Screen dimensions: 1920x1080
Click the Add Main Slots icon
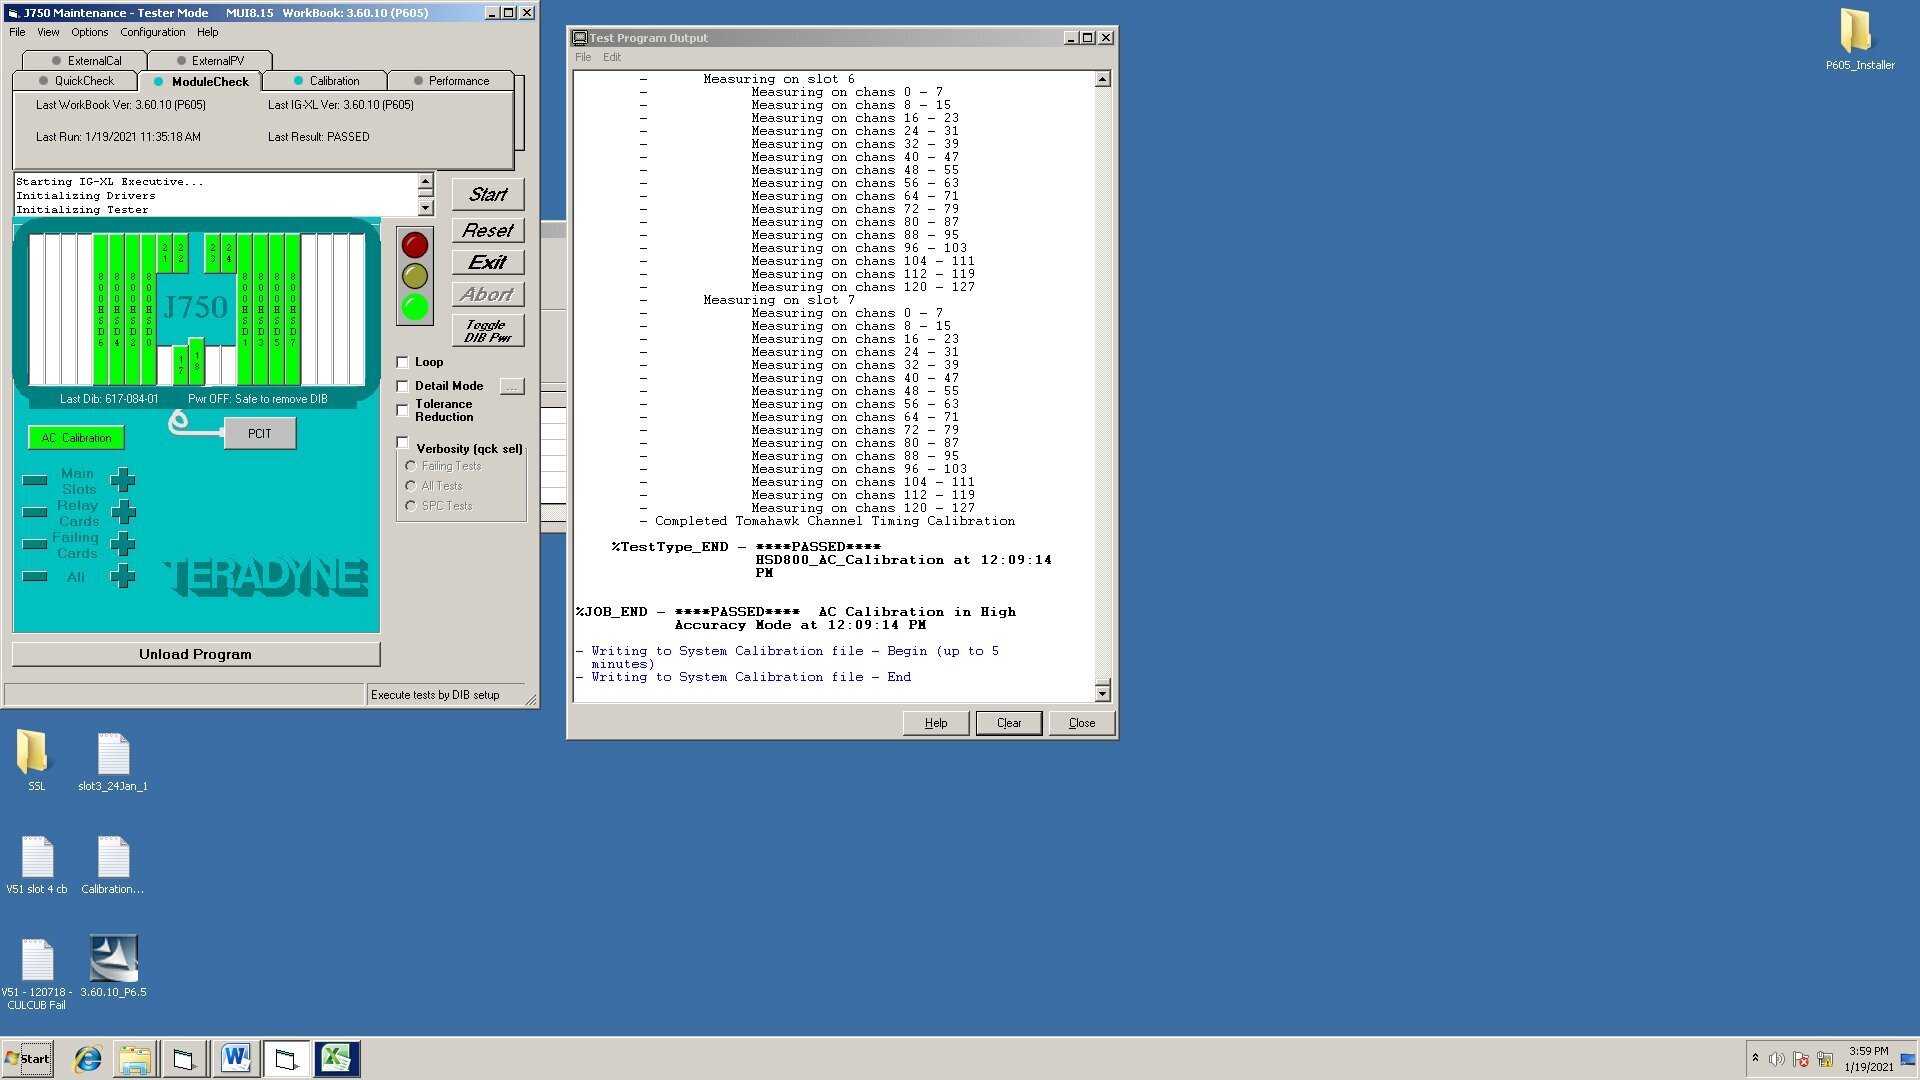click(x=124, y=480)
